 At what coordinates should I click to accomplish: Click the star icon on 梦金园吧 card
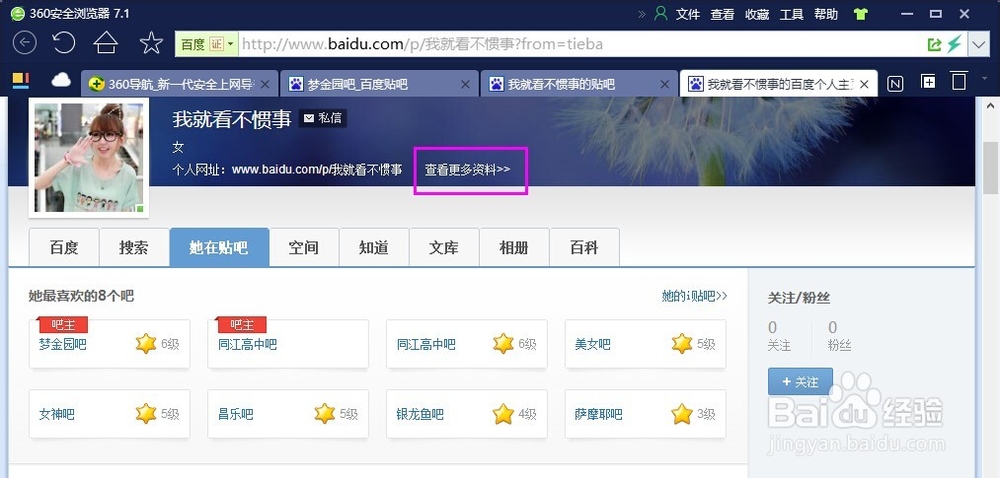[x=146, y=344]
